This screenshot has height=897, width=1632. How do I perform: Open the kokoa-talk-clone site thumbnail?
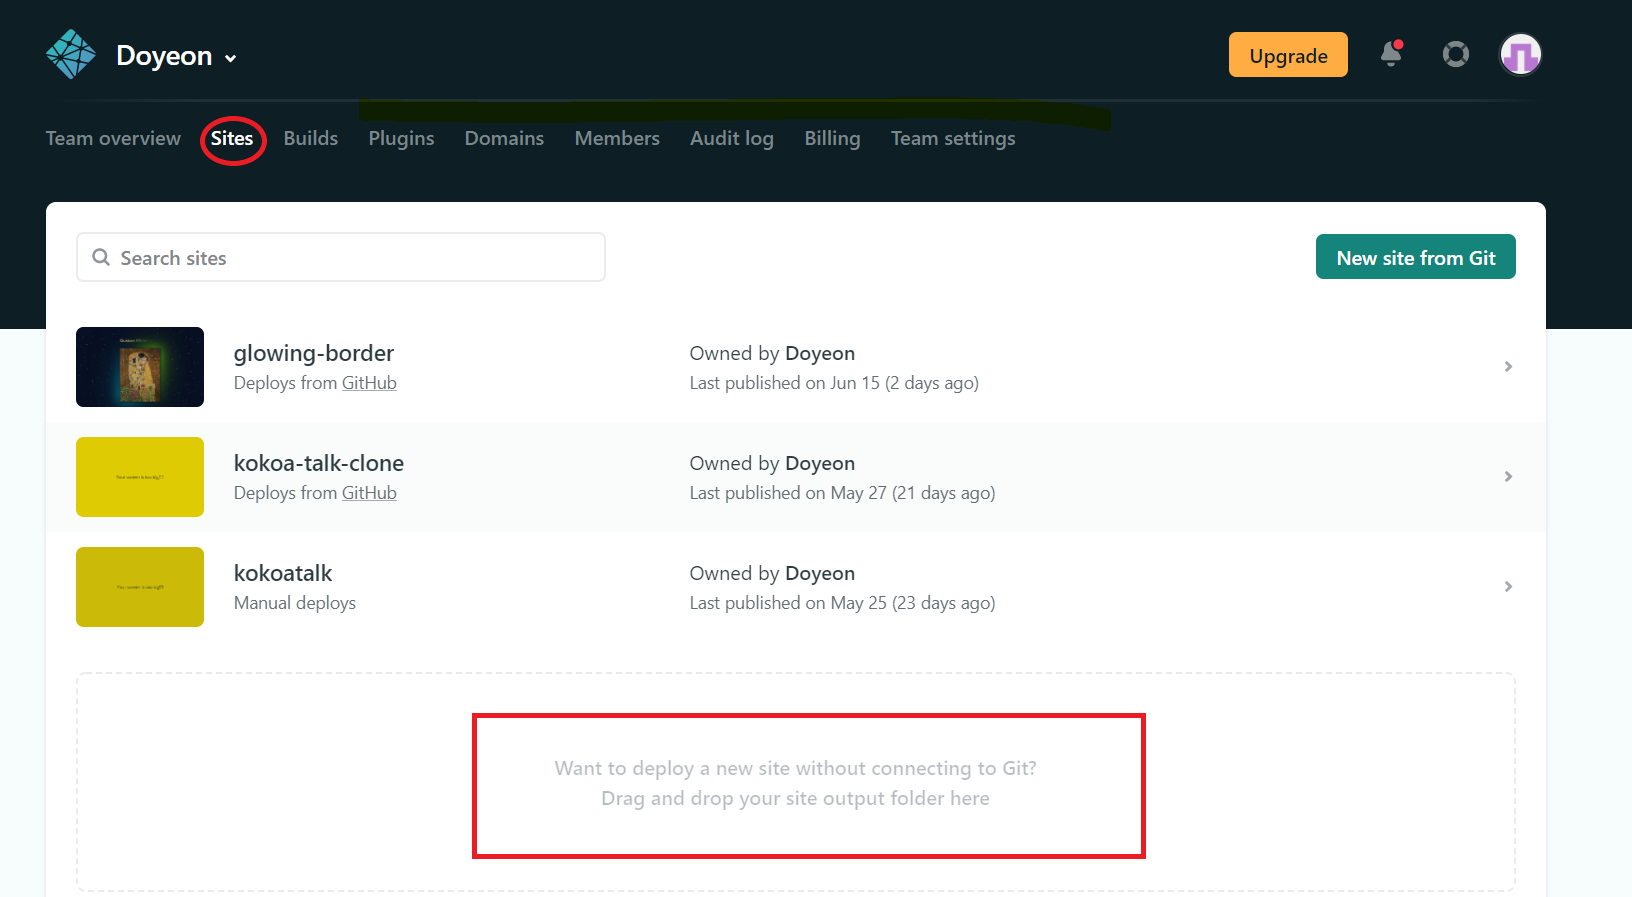[x=140, y=477]
